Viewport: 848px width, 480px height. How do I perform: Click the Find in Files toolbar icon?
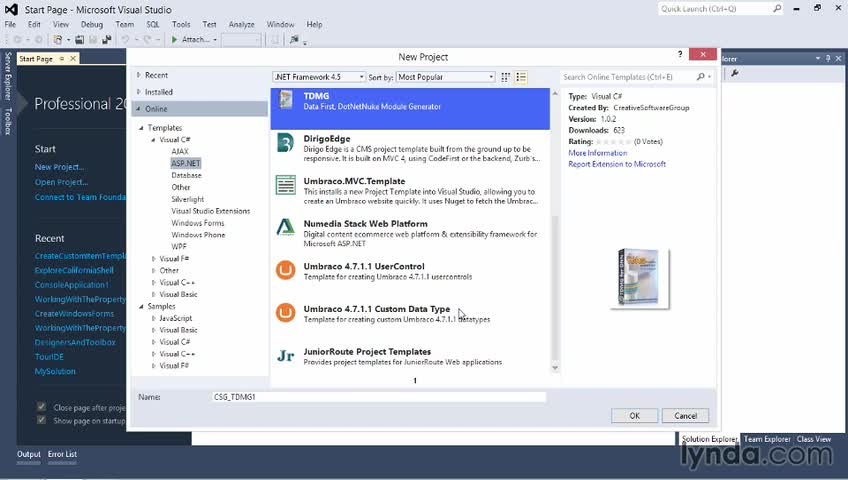(294, 39)
